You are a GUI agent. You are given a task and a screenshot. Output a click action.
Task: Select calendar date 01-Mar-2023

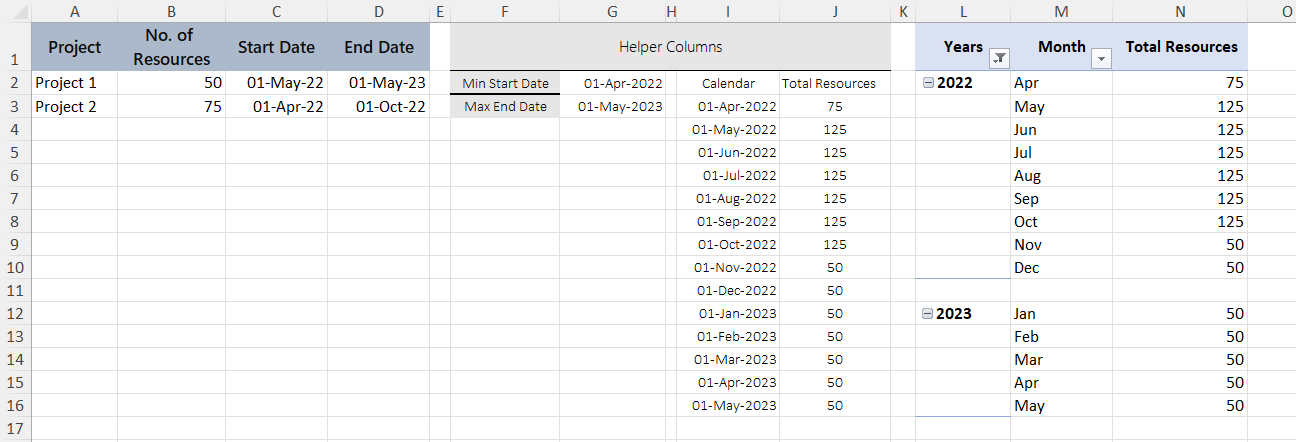(x=728, y=359)
